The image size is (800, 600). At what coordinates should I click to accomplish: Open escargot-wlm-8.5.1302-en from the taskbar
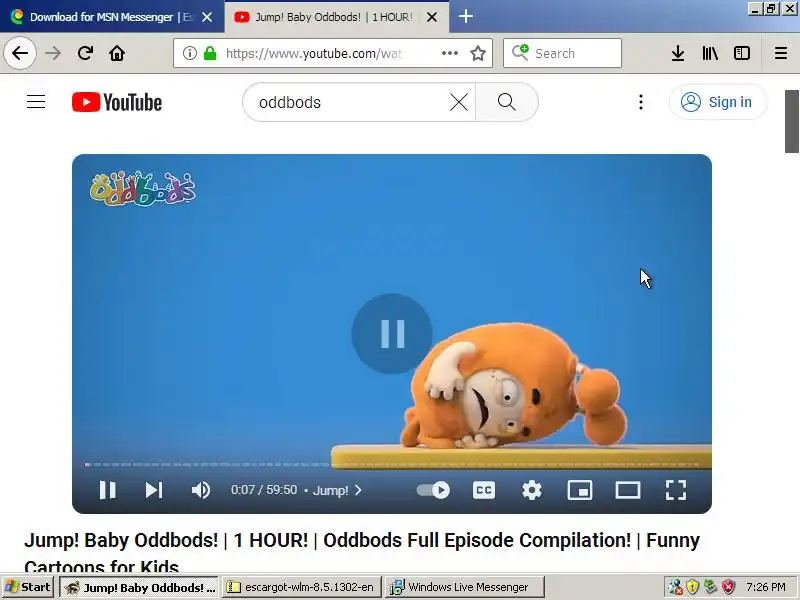(302, 587)
